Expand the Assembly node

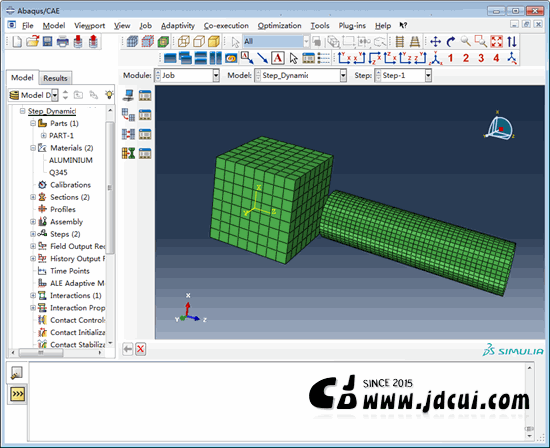pos(33,222)
